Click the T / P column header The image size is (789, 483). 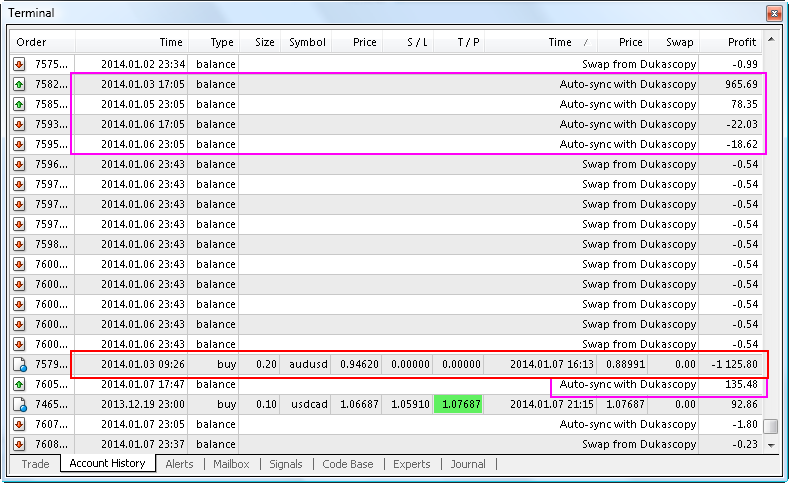458,42
